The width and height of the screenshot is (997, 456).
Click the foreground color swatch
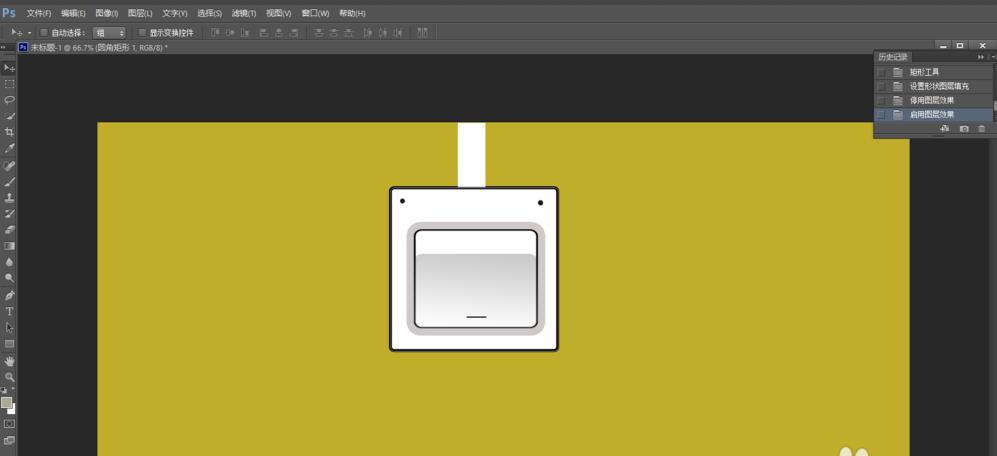tap(6, 402)
